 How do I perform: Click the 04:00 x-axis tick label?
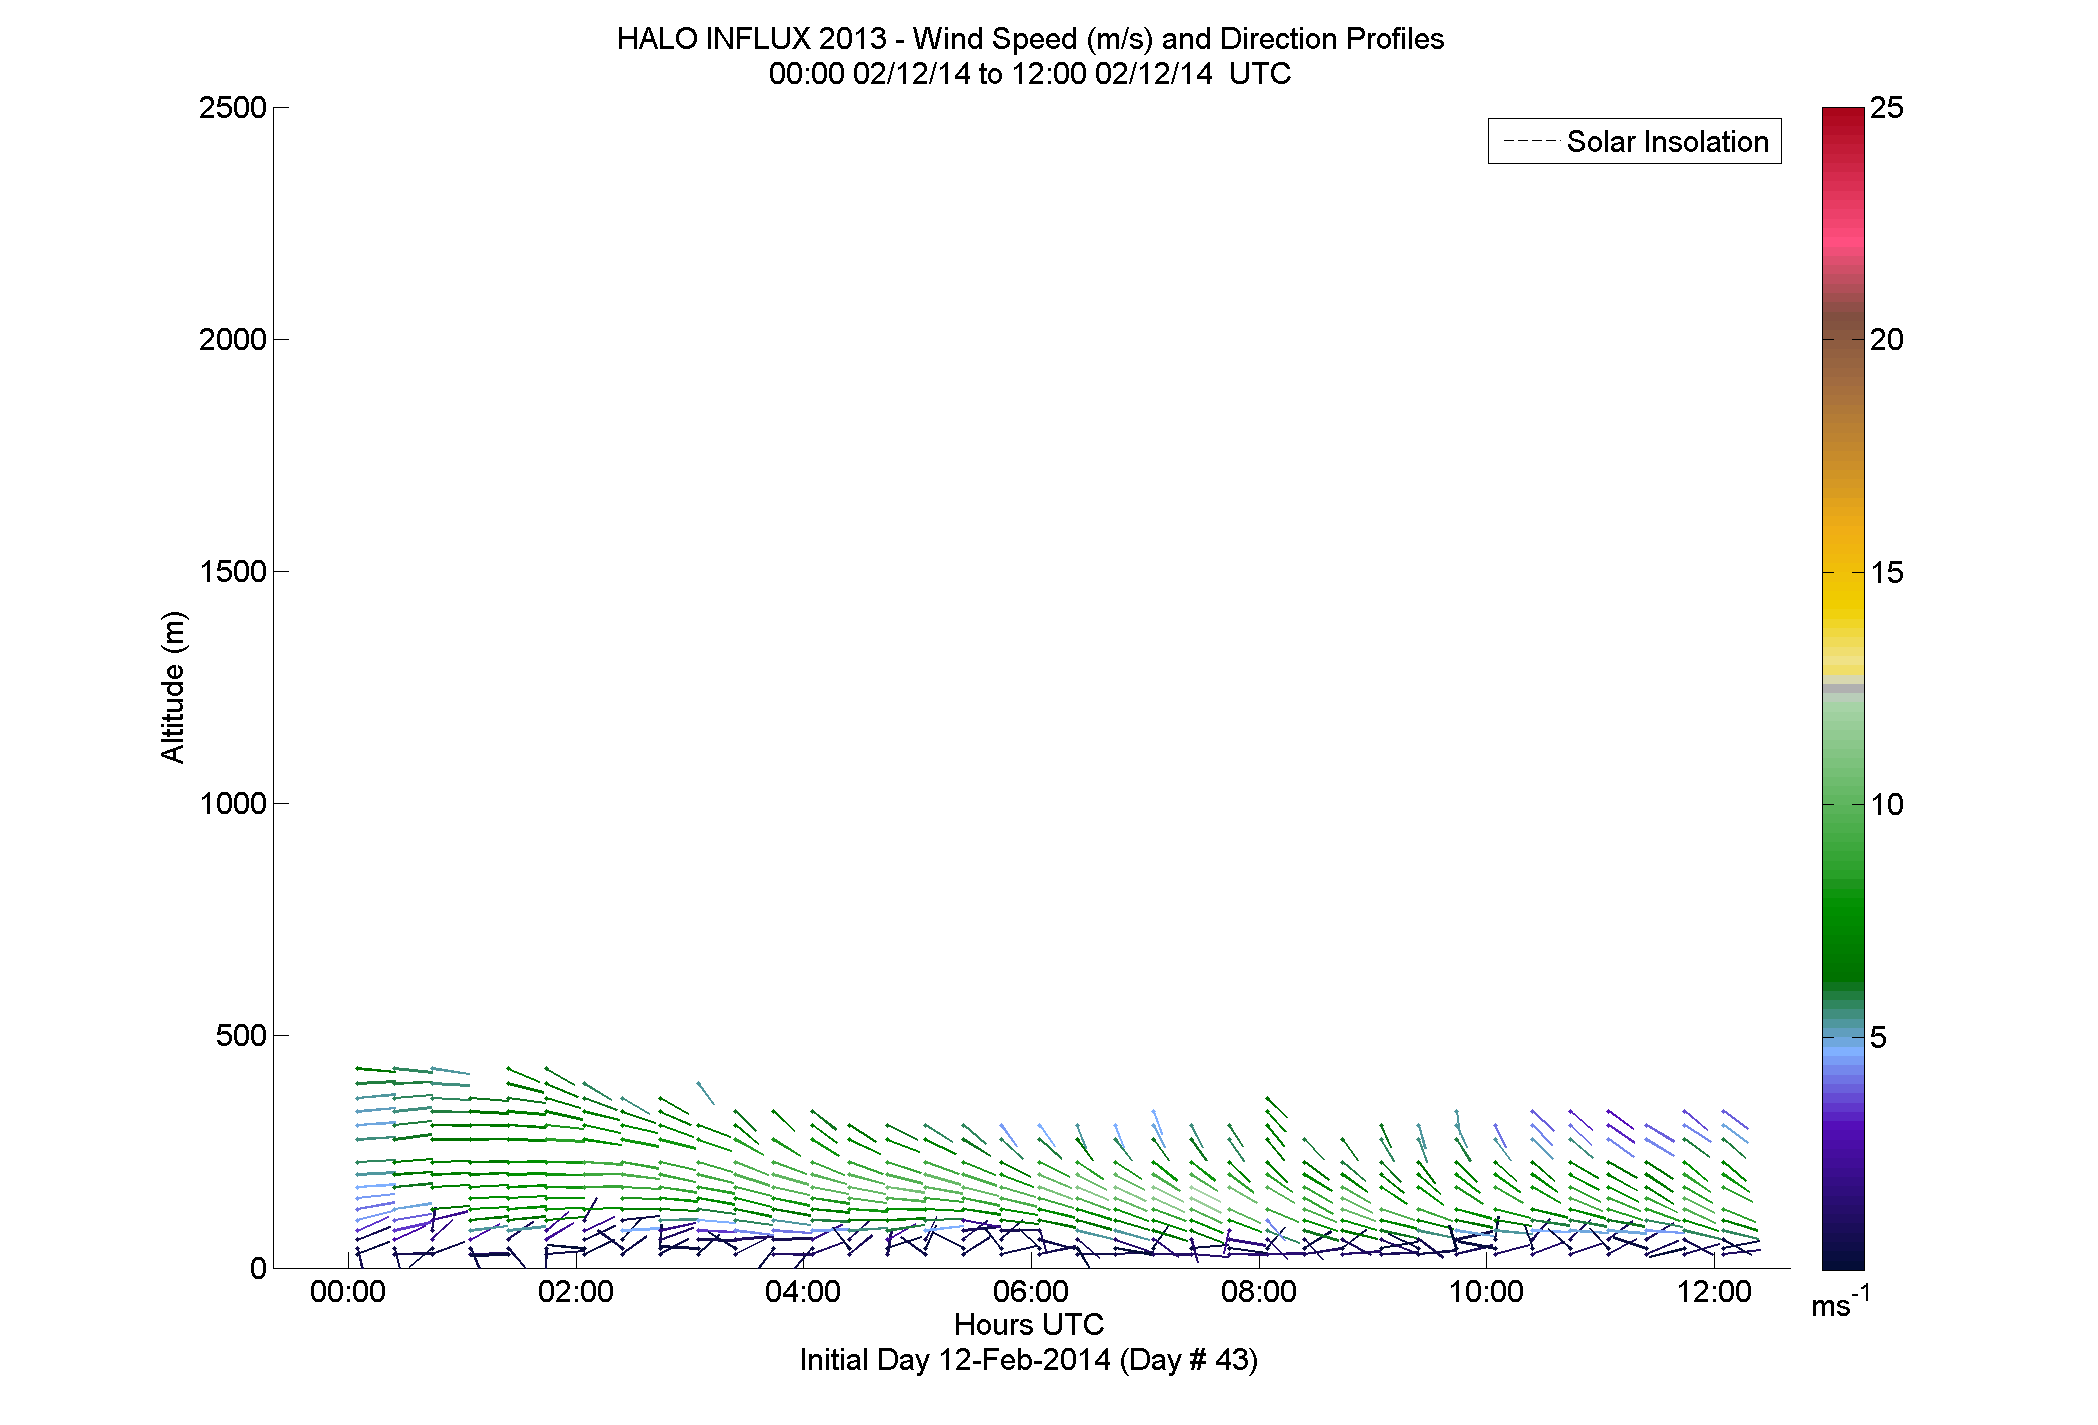(803, 1291)
